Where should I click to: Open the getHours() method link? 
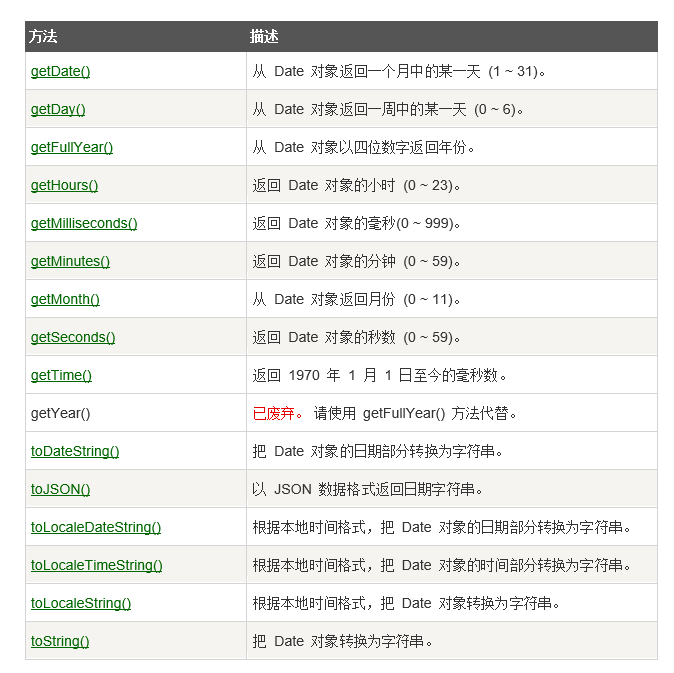[x=64, y=185]
